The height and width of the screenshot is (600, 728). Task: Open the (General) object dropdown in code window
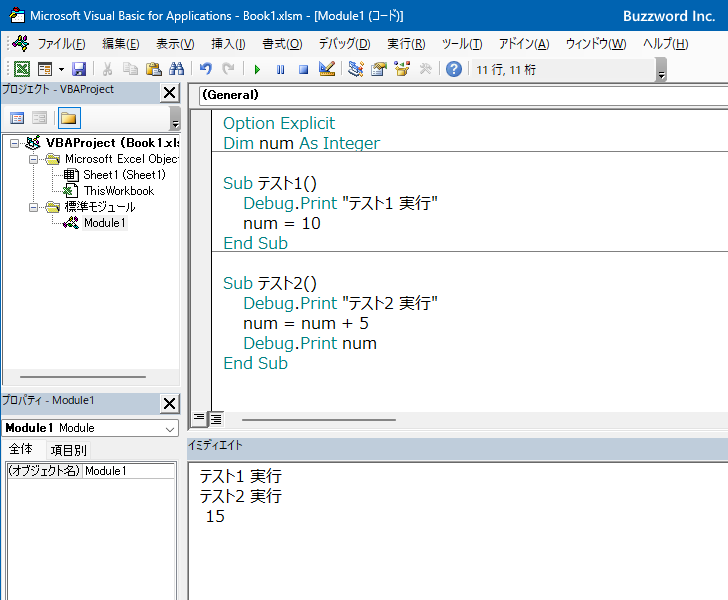click(x=463, y=95)
